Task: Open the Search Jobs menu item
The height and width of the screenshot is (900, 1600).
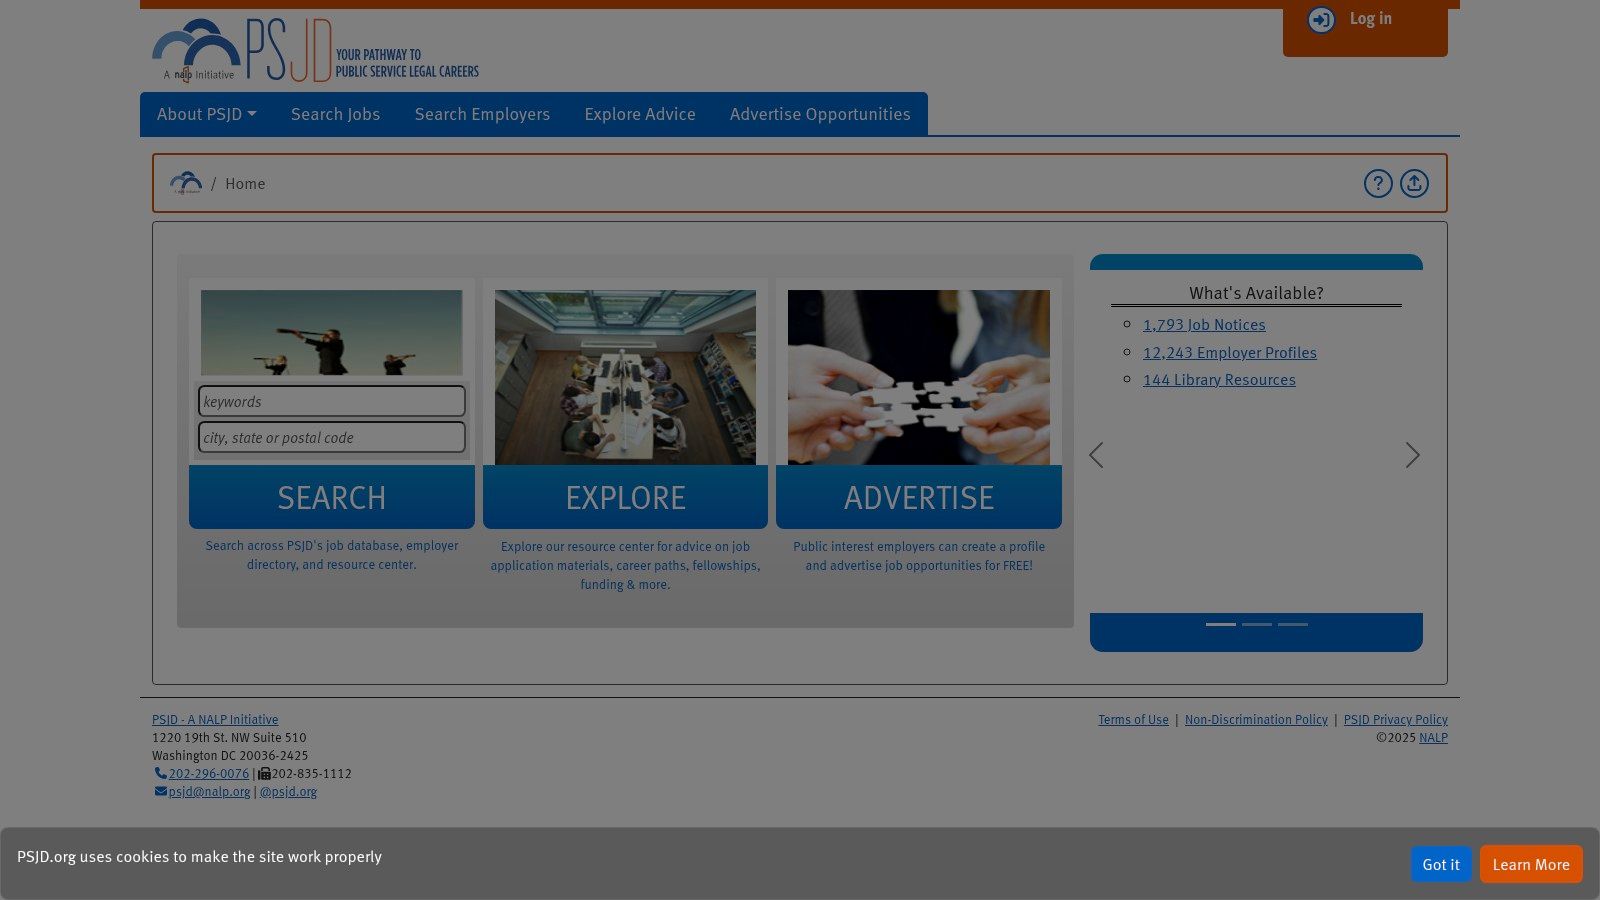Action: [335, 114]
